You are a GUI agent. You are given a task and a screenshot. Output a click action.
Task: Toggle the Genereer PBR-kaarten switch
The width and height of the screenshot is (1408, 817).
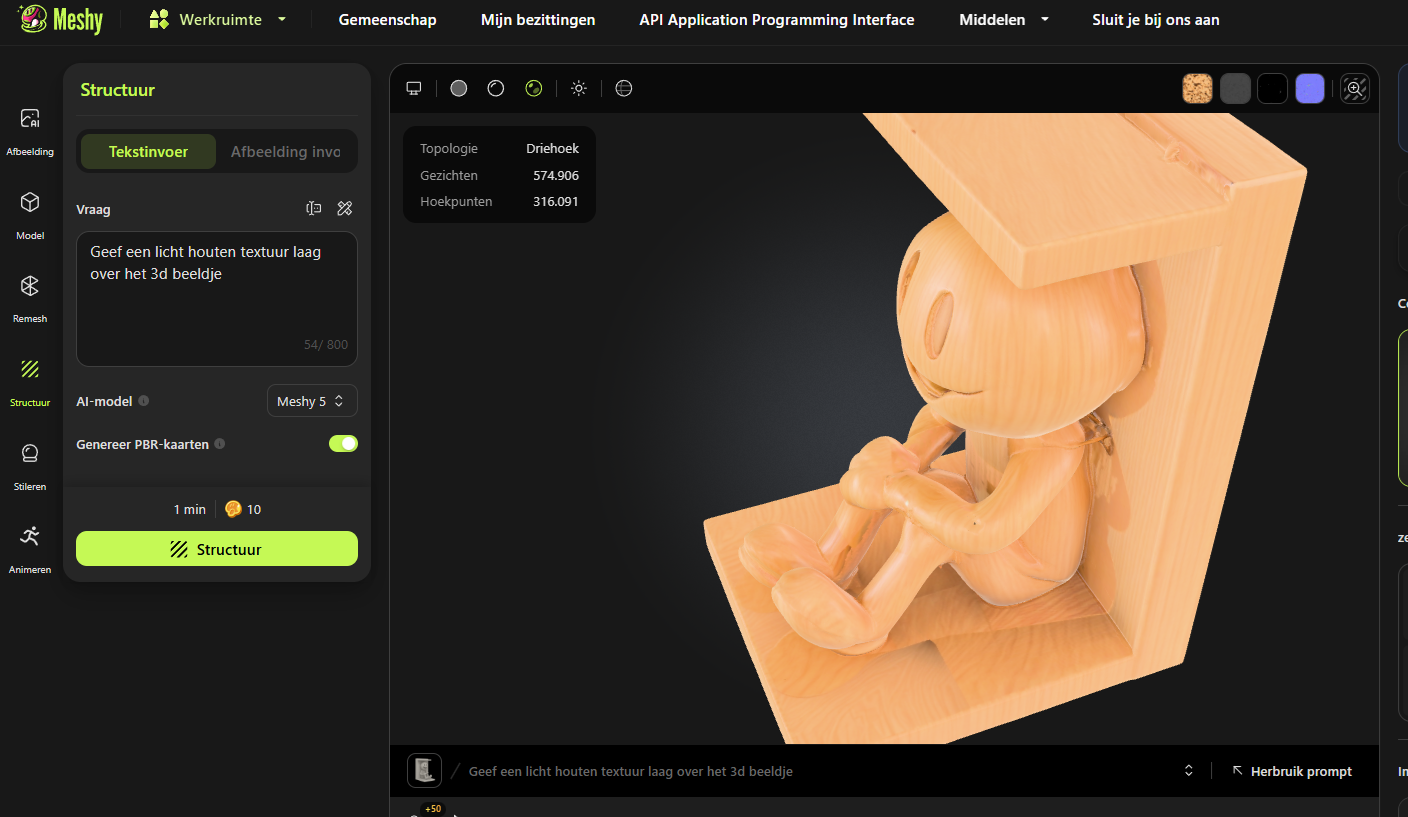tap(343, 444)
